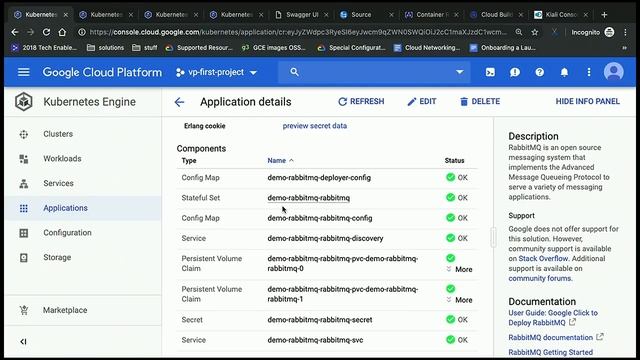Go back from Application details
This screenshot has height=360, width=640.
click(179, 102)
